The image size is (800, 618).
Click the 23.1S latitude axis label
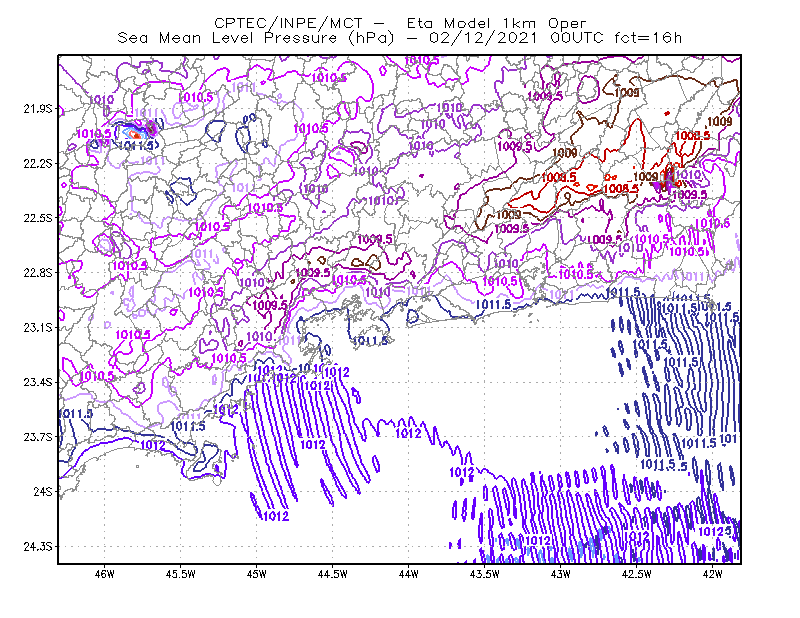tap(38, 327)
